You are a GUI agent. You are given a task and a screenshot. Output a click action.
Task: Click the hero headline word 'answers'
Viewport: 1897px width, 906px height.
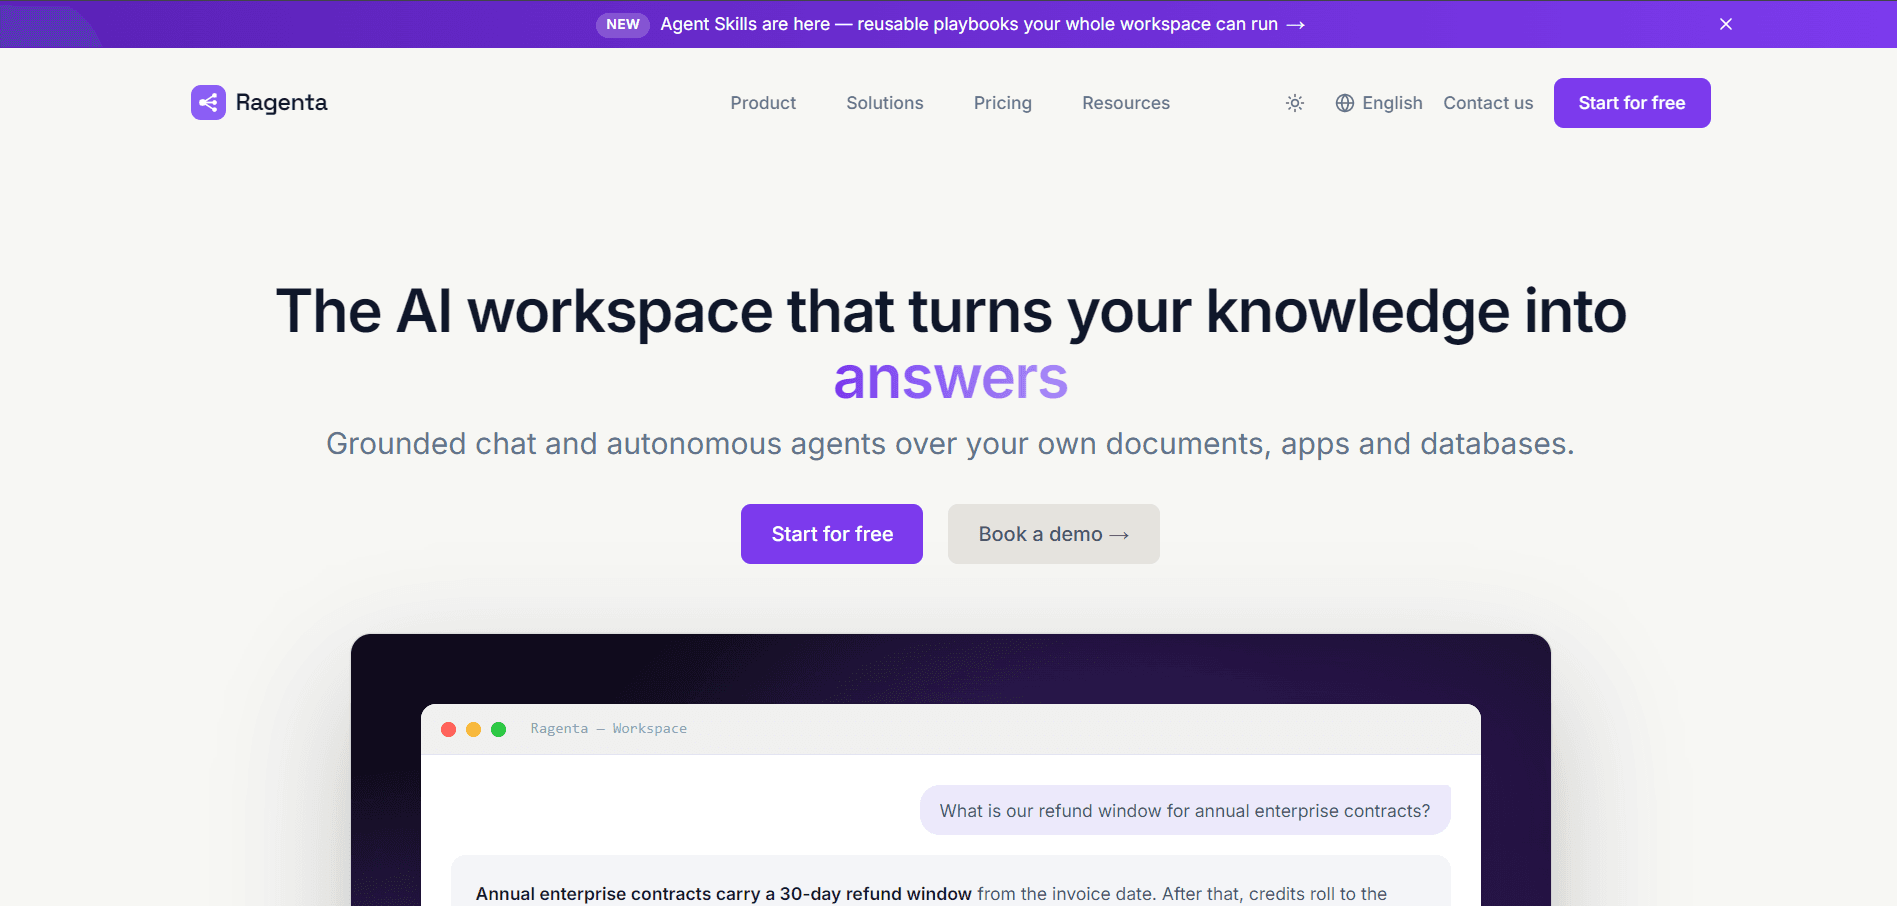click(x=951, y=378)
